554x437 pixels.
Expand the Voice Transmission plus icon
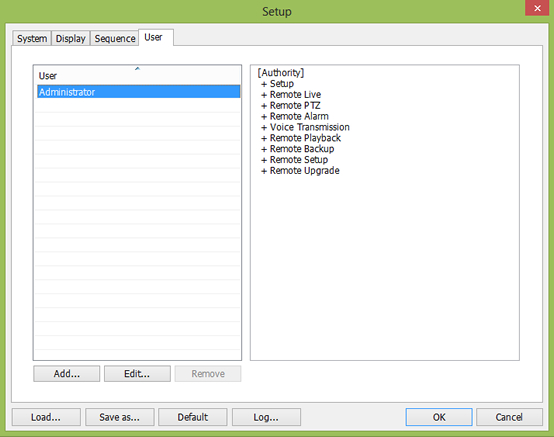[264, 128]
